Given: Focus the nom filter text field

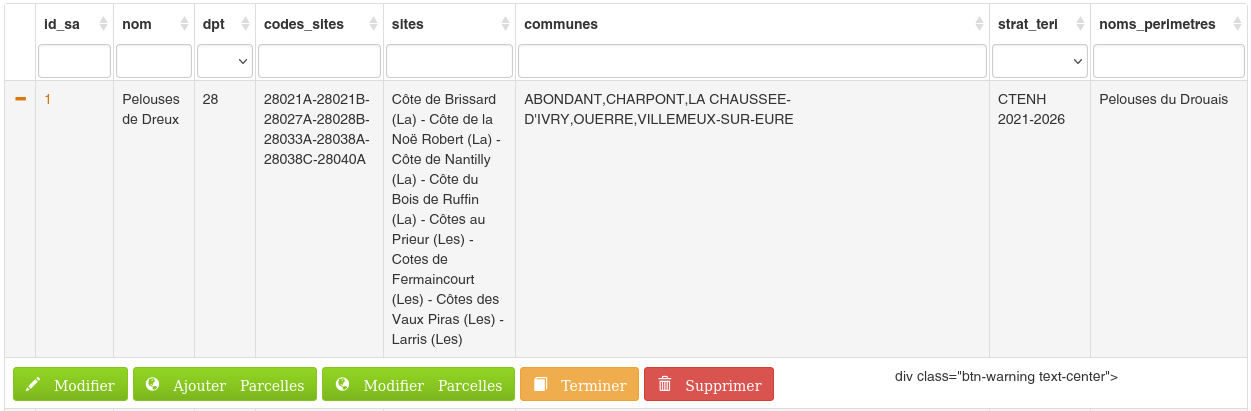Looking at the screenshot, I should point(154,61).
